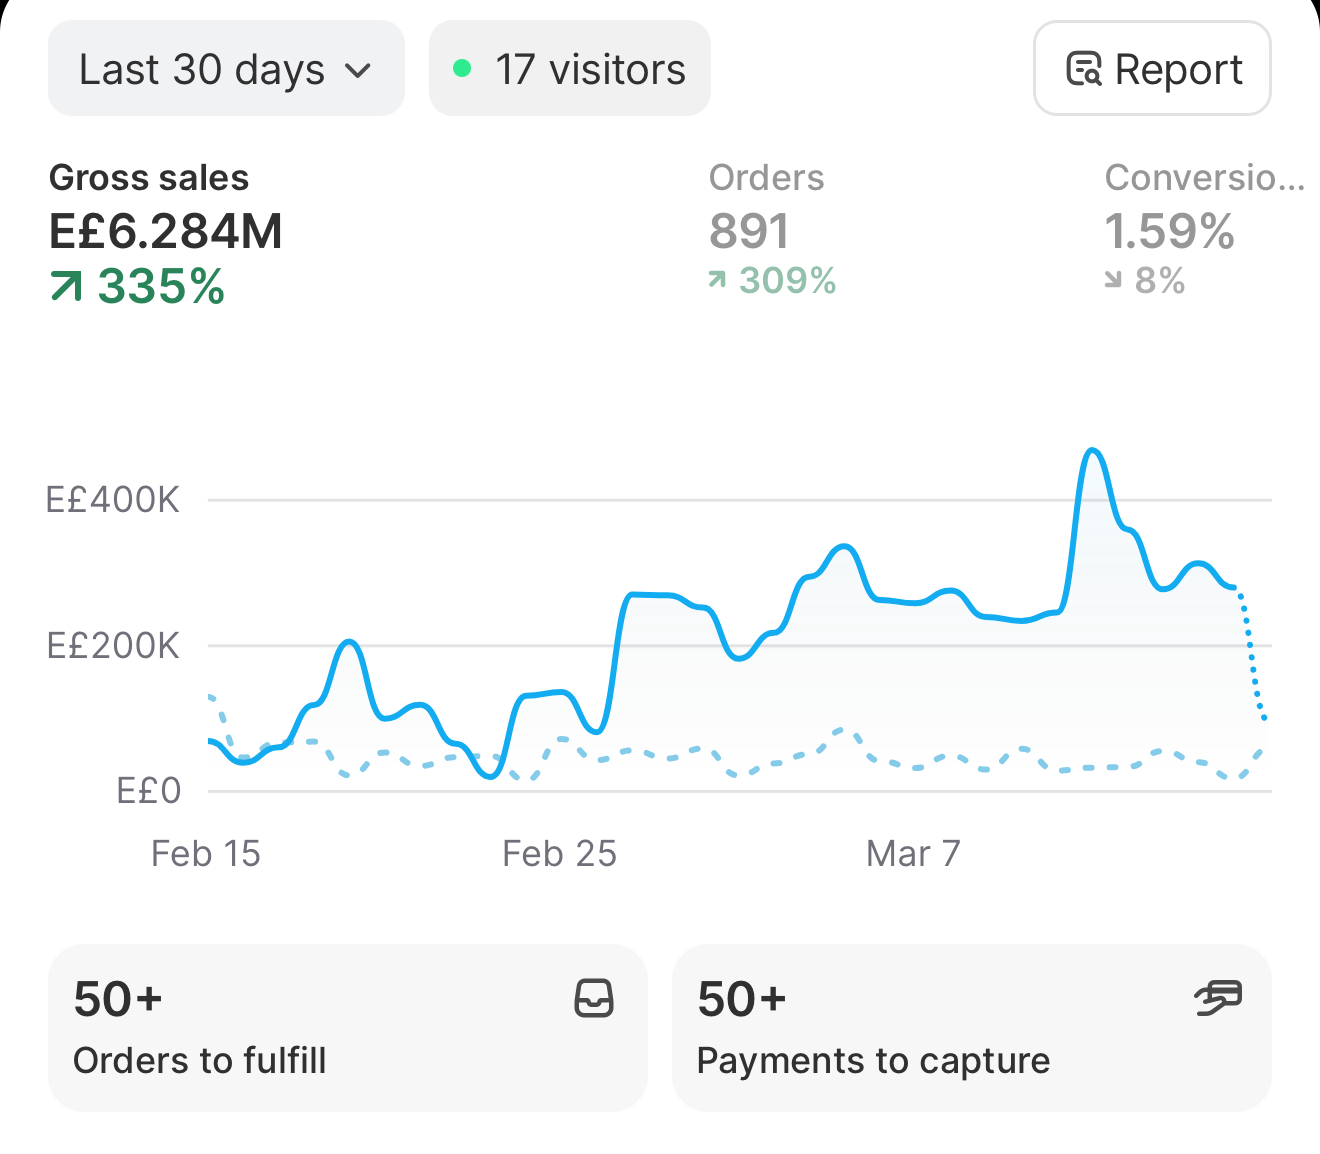This screenshot has height=1154, width=1320.
Task: Open the Payments to capture card
Action: coord(972,1028)
